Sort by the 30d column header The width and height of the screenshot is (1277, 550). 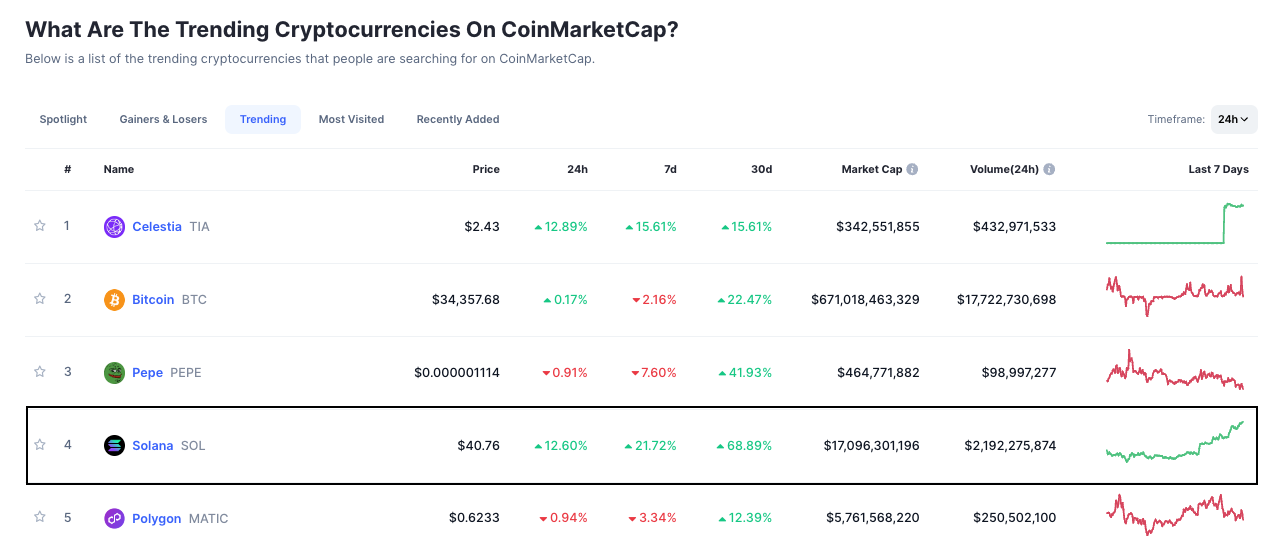pyautogui.click(x=761, y=170)
